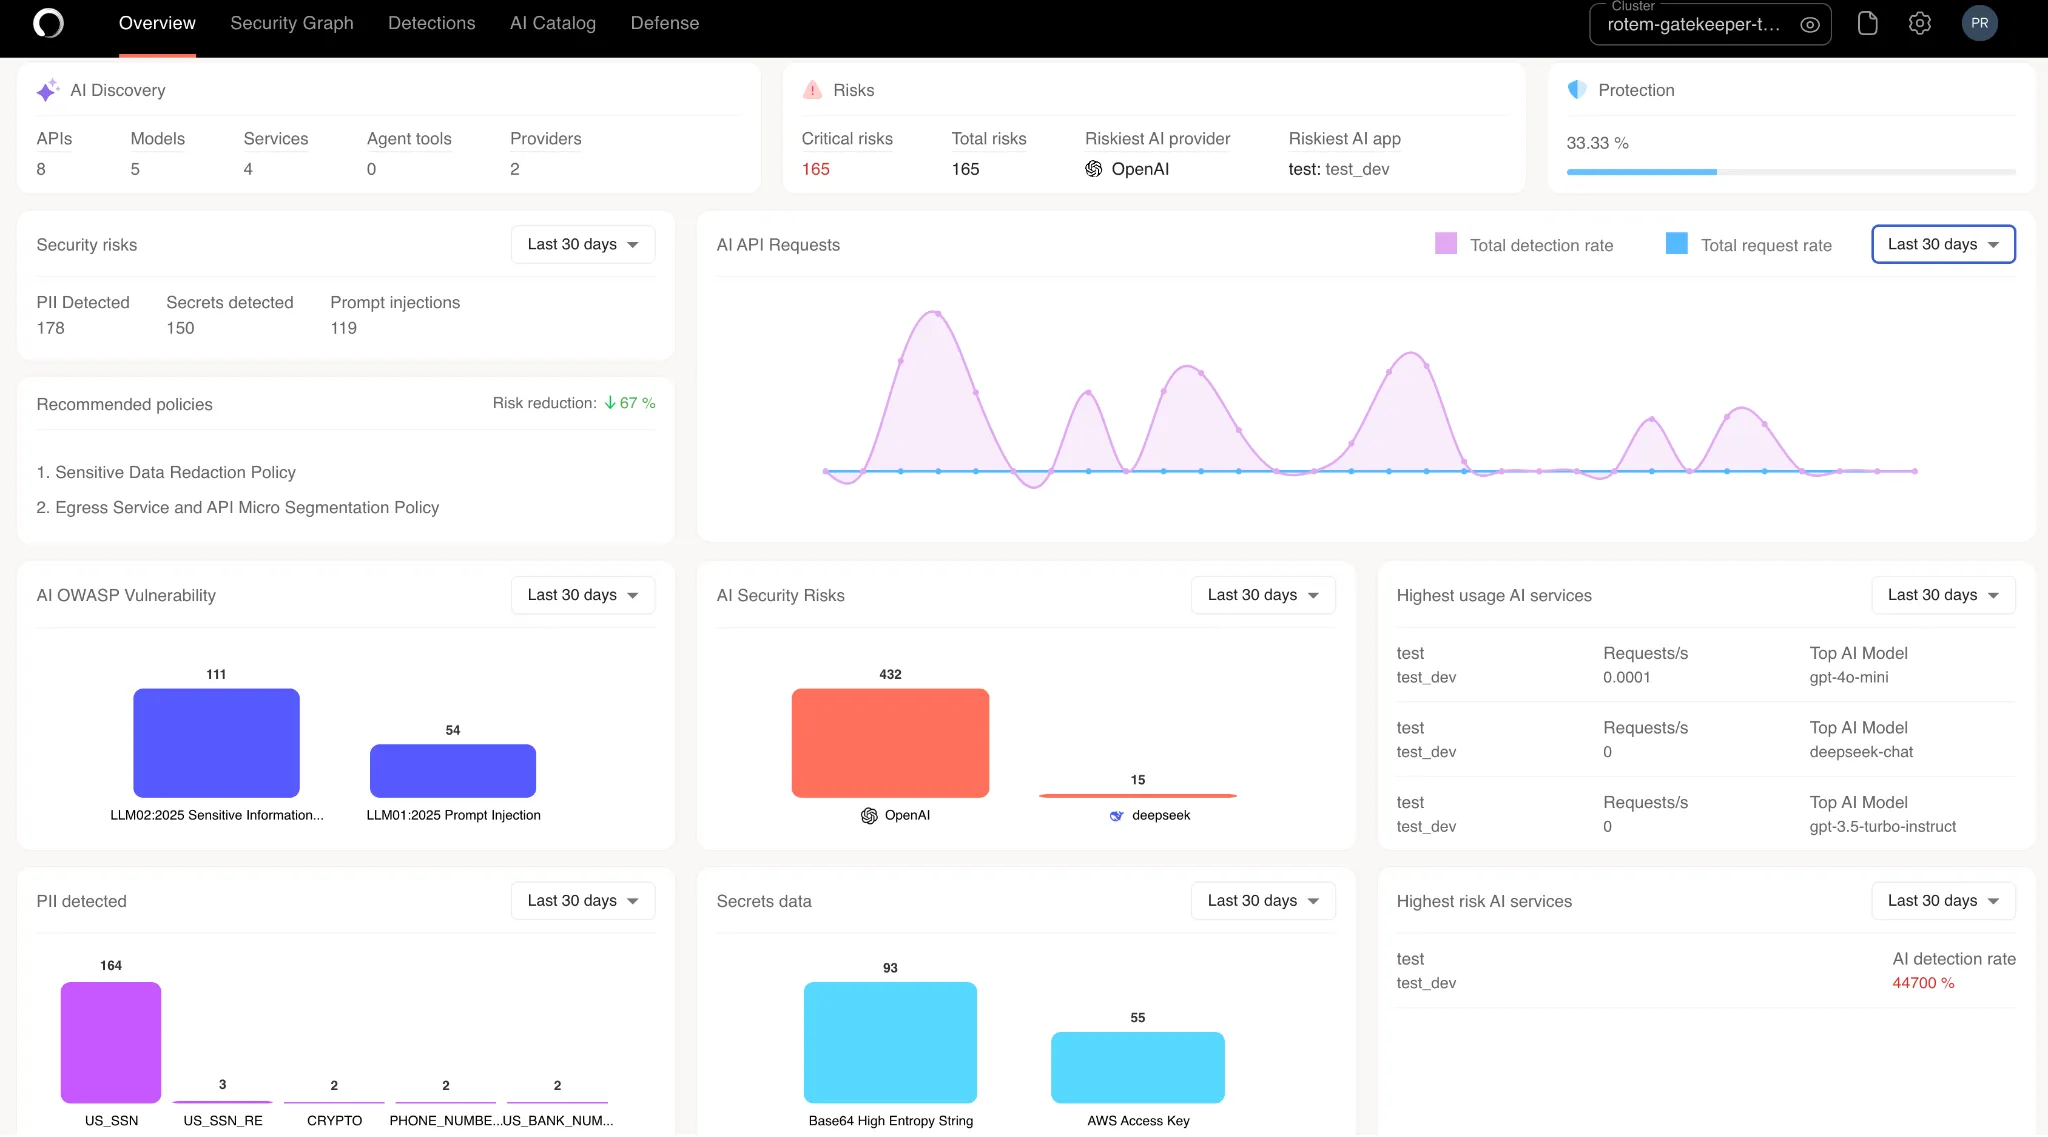
Task: Open the AI API Requests time range dropdown
Action: click(x=1942, y=245)
